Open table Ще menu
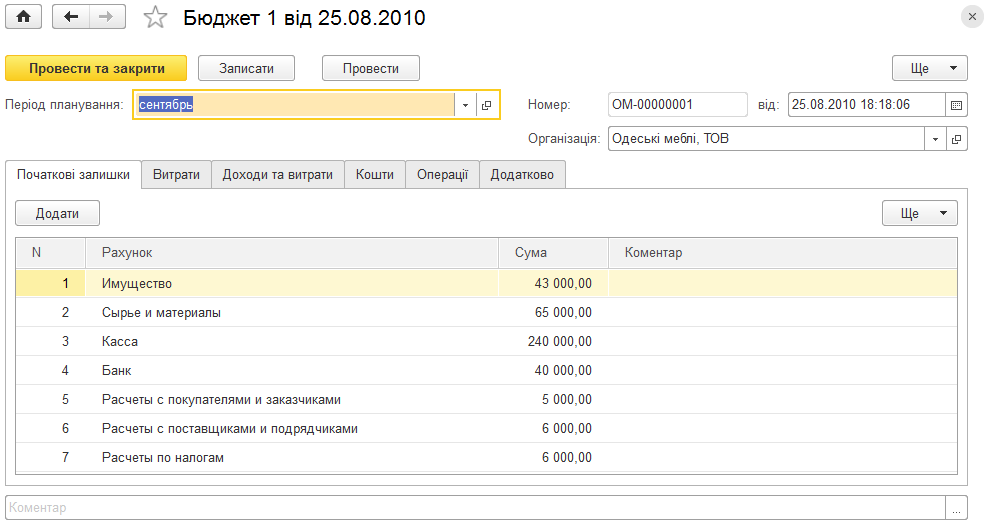 pos(920,213)
